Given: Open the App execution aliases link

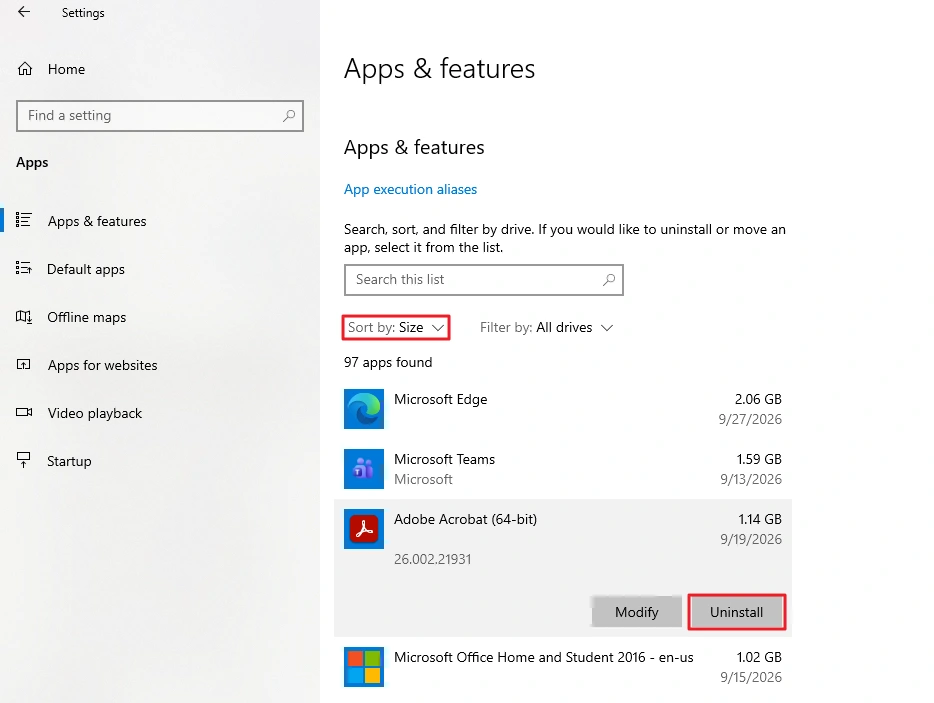Looking at the screenshot, I should 410,189.
